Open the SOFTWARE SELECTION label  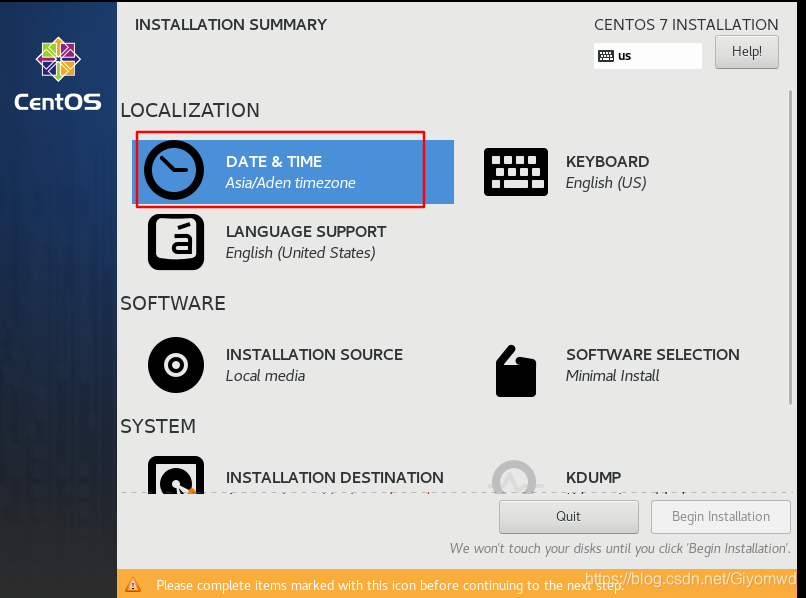coord(653,354)
